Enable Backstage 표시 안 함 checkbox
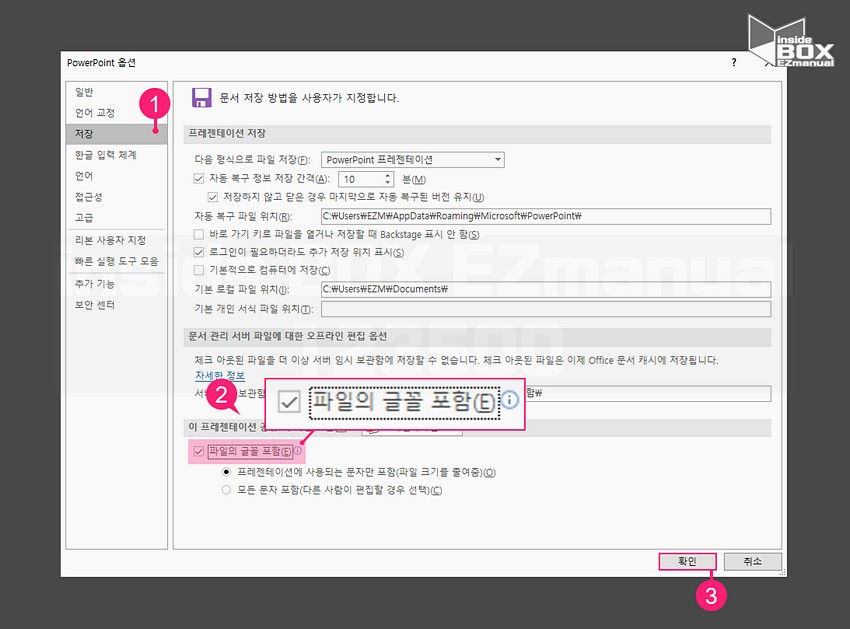Screen dimensions: 850x629 tap(199, 234)
